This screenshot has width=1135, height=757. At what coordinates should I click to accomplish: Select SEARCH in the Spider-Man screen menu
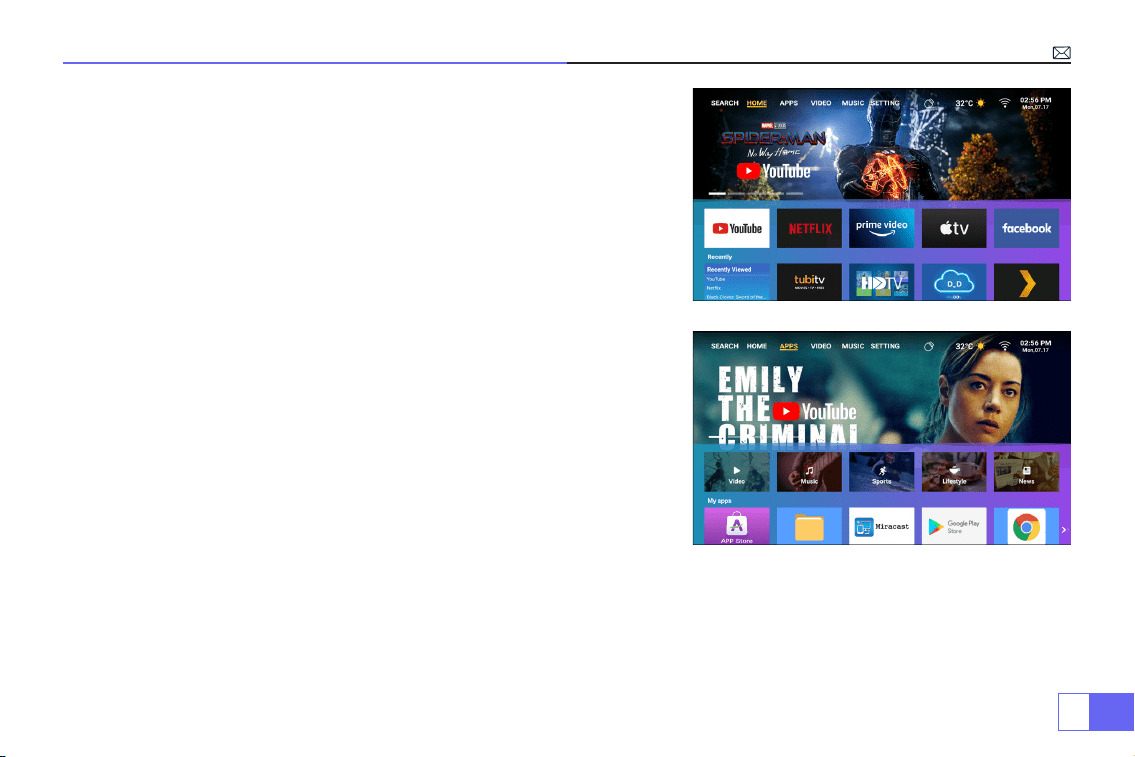pos(725,103)
